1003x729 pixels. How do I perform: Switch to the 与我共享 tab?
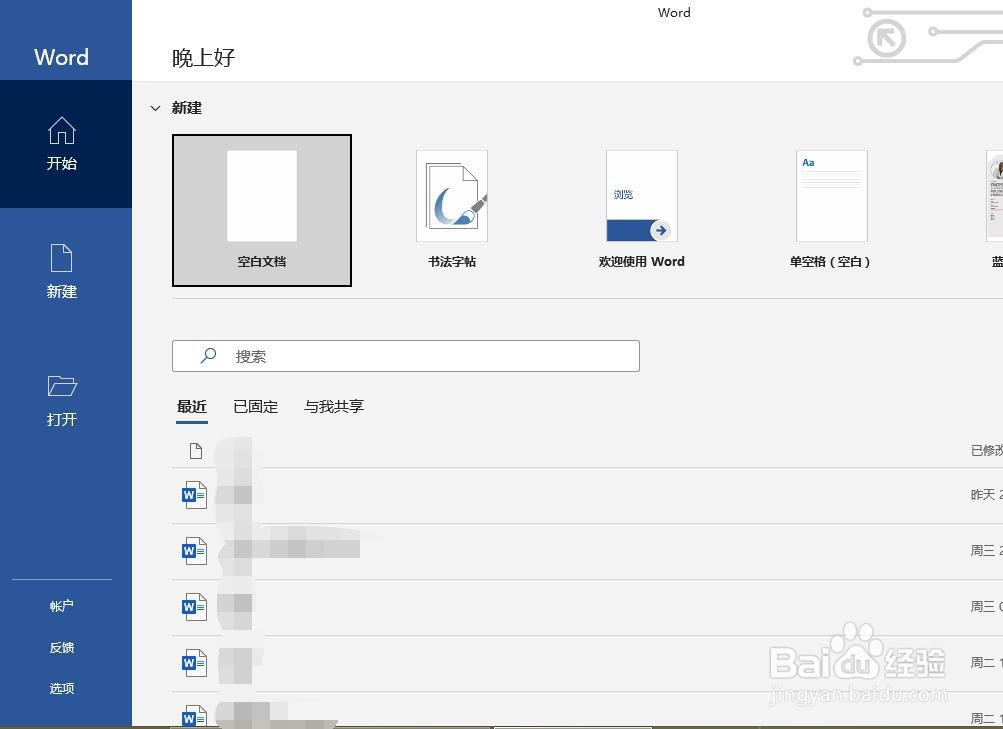coord(333,407)
